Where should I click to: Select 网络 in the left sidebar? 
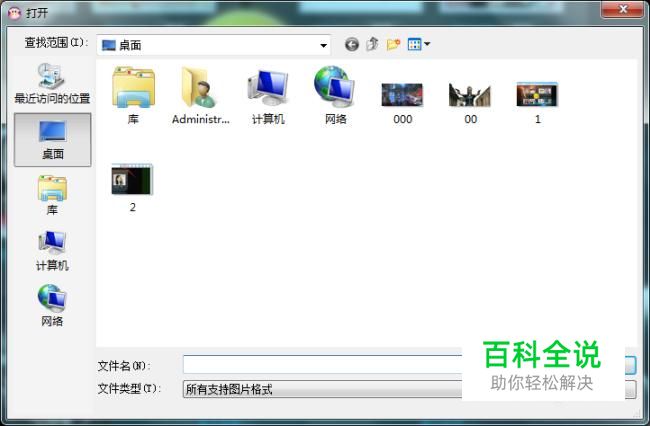tap(52, 306)
